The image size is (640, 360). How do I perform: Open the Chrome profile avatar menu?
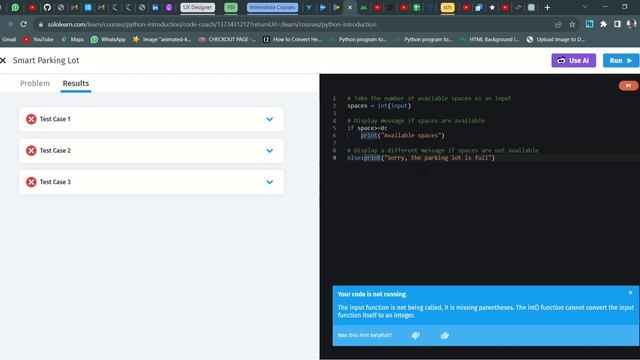[631, 24]
